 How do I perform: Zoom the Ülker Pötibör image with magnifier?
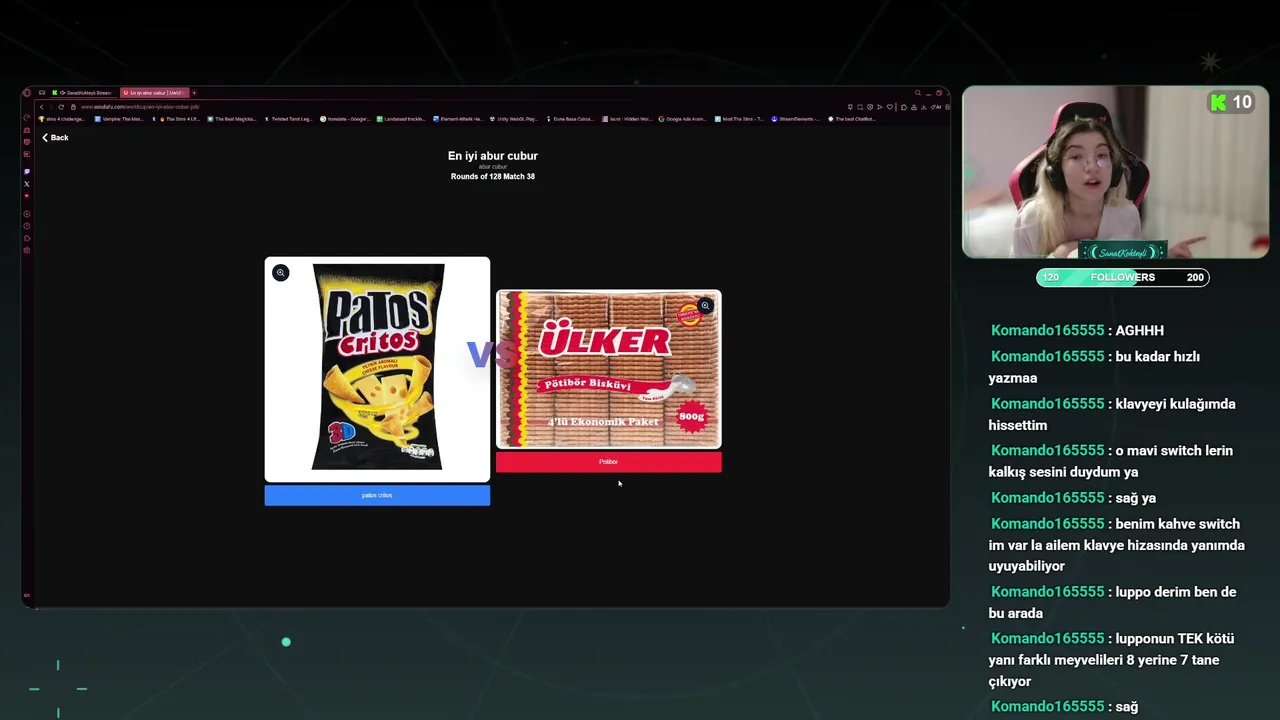pyautogui.click(x=705, y=306)
